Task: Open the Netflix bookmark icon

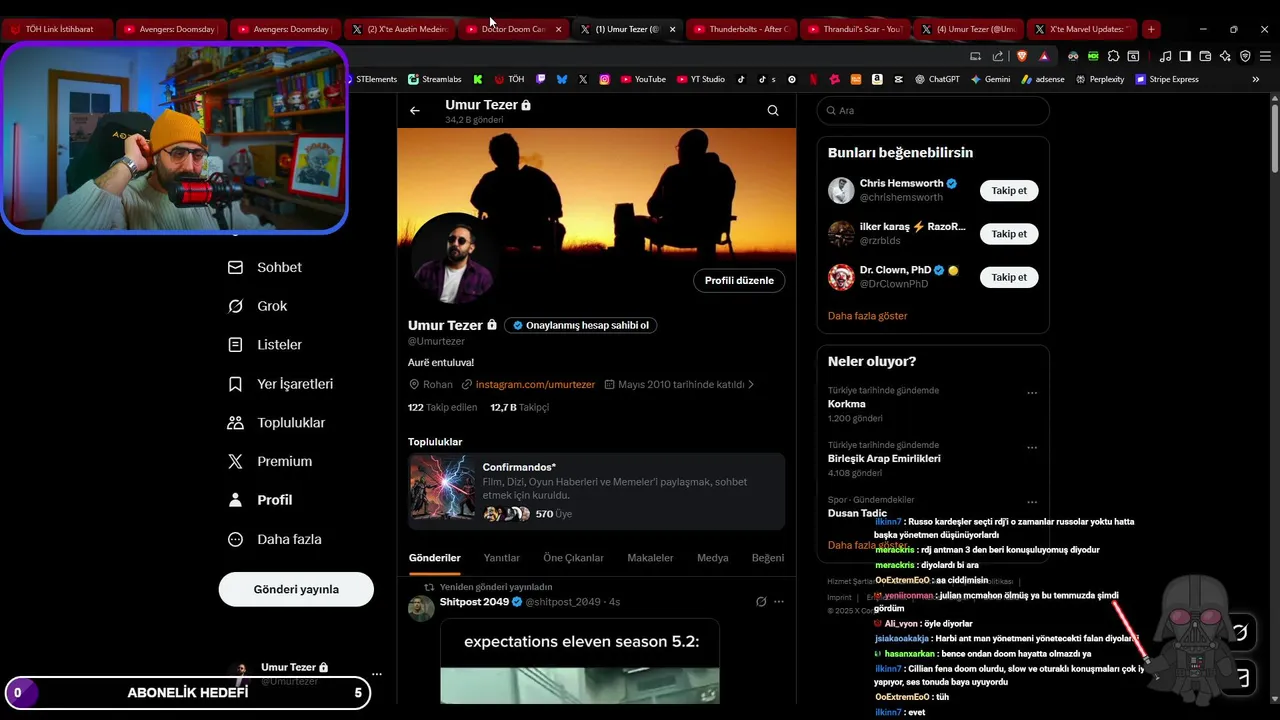Action: point(813,79)
